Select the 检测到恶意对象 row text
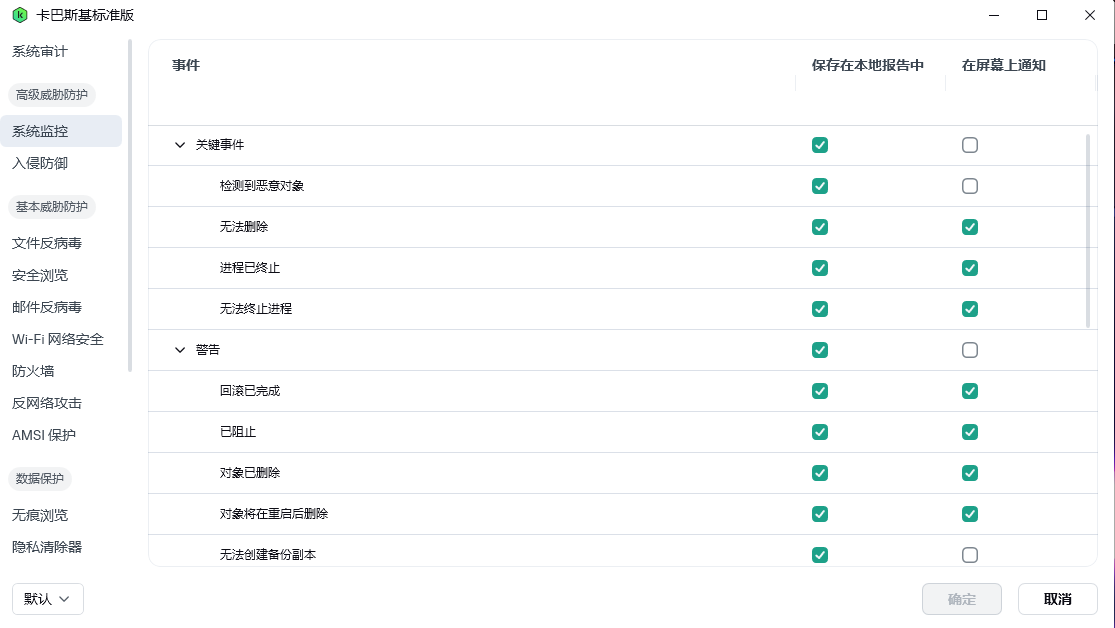 (x=262, y=186)
